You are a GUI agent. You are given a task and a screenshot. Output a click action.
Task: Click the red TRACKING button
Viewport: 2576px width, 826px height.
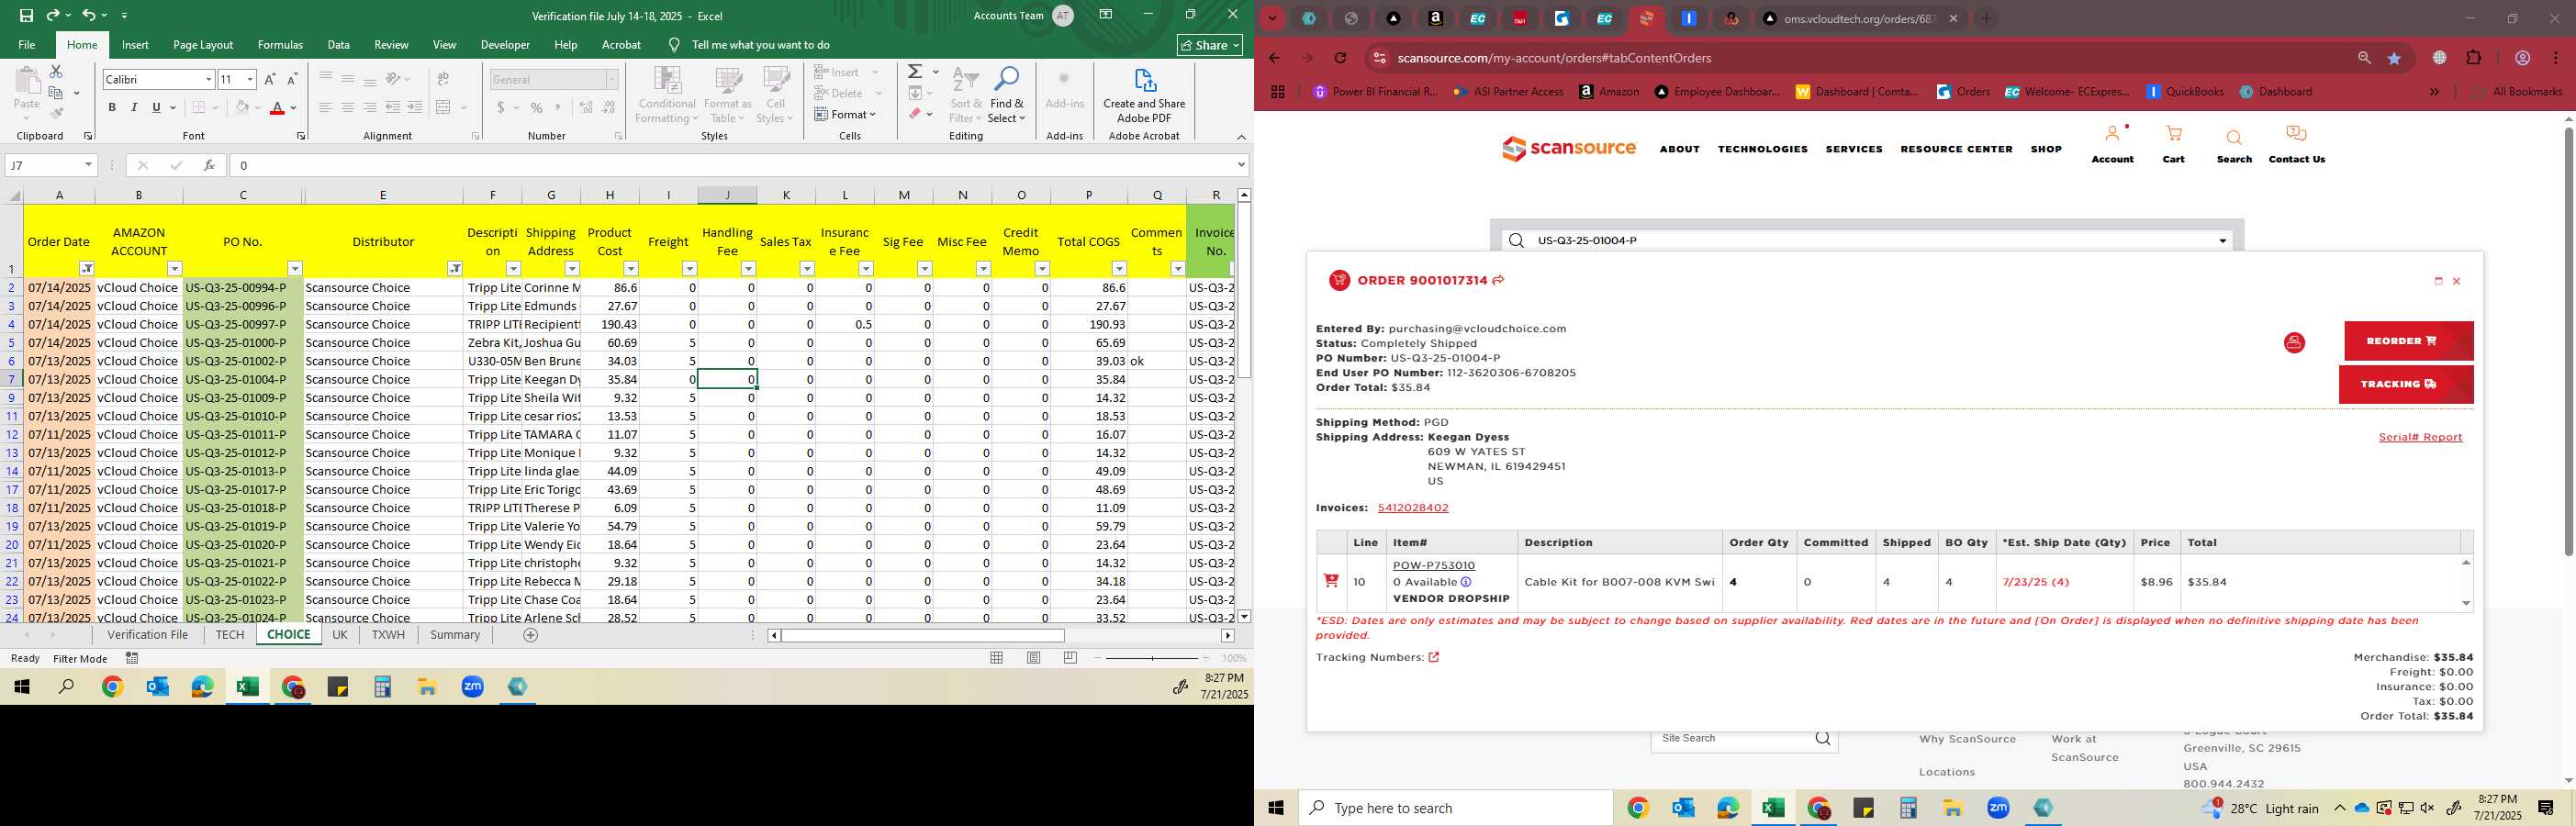pos(2406,385)
